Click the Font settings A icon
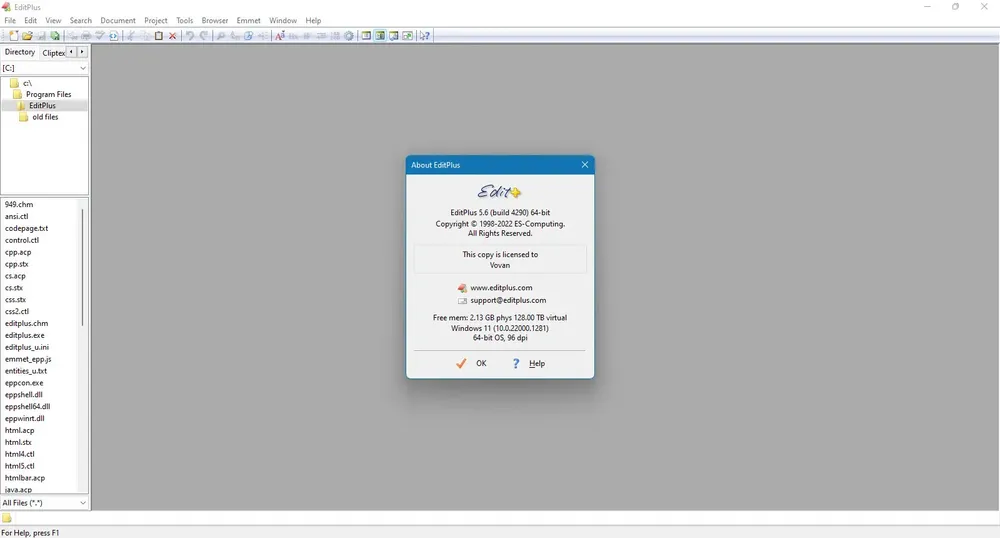1000x538 pixels. click(x=279, y=36)
